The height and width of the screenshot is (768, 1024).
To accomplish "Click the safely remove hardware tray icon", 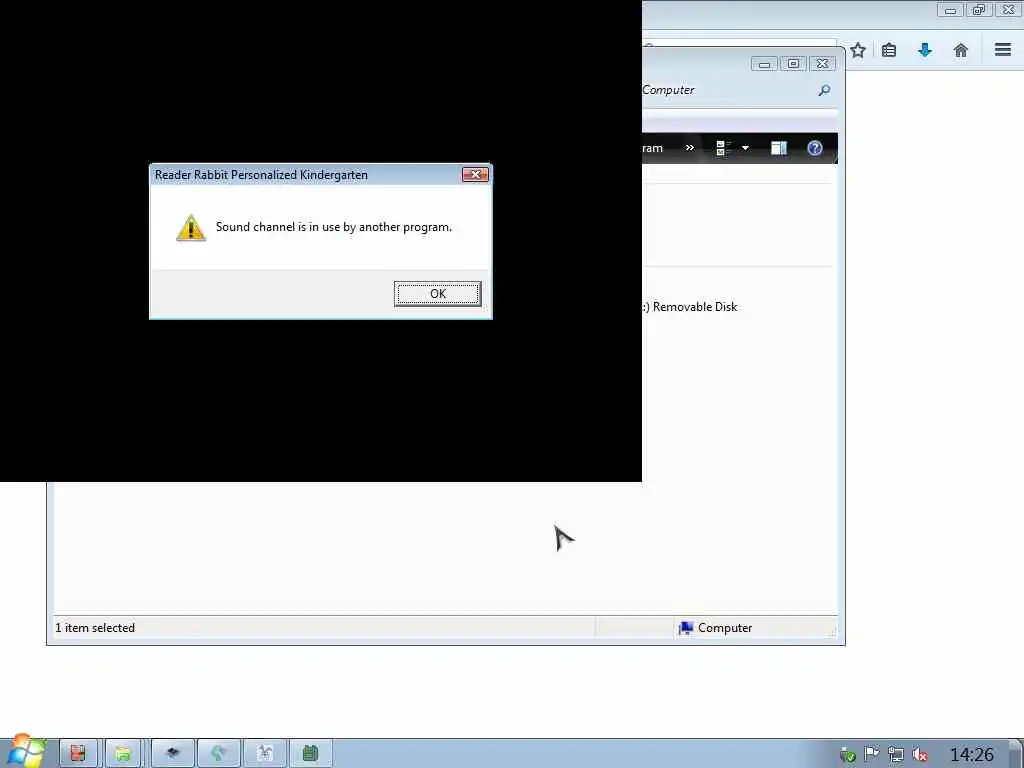I will point(848,755).
